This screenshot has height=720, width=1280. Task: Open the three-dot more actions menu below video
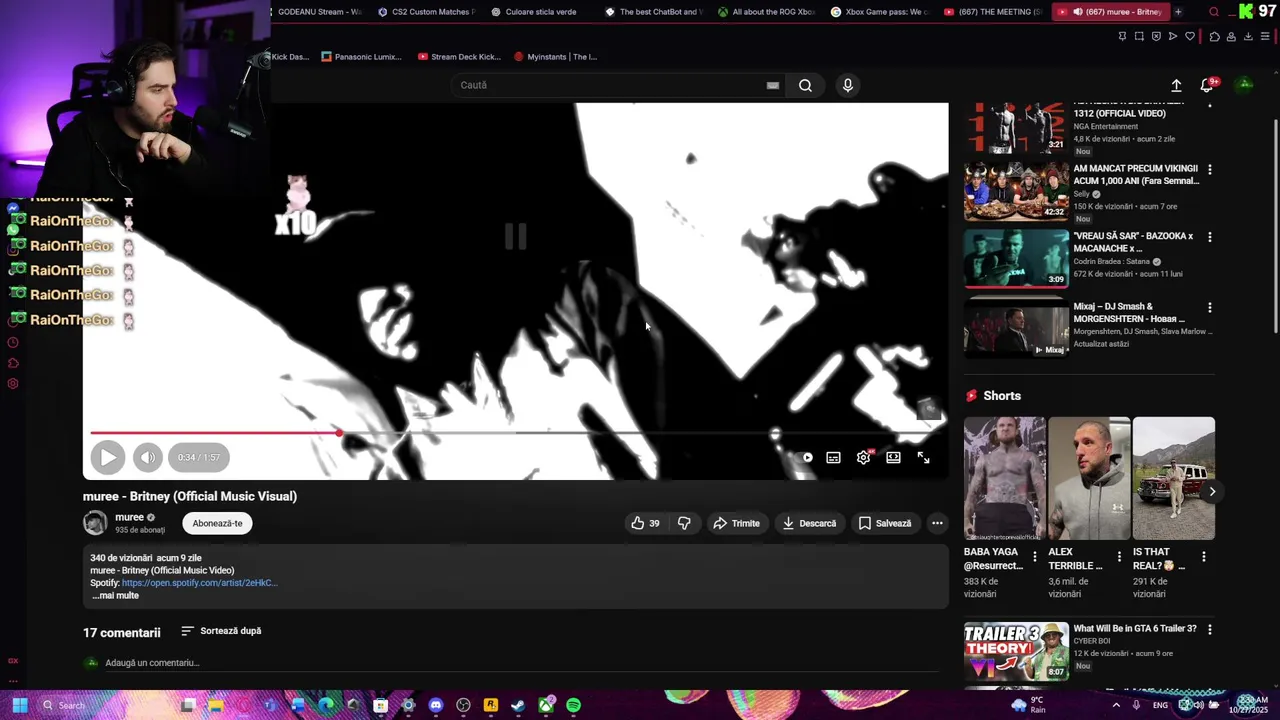pos(937,523)
